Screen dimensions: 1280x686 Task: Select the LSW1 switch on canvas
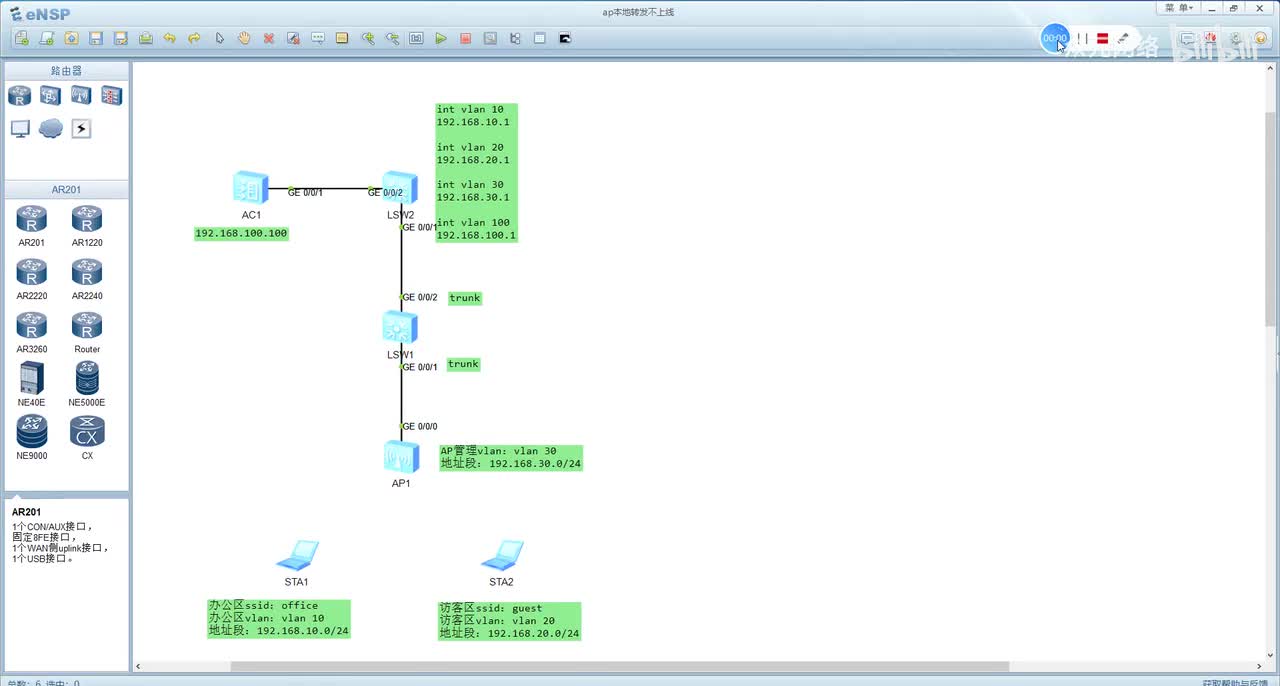(400, 327)
